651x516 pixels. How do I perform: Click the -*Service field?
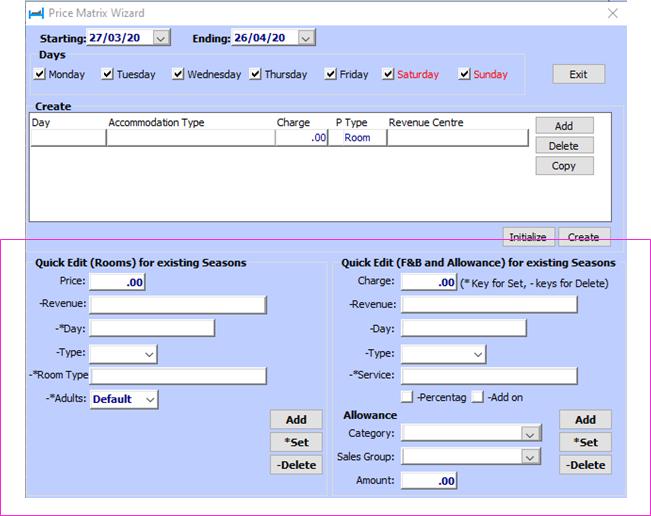pyautogui.click(x=489, y=376)
